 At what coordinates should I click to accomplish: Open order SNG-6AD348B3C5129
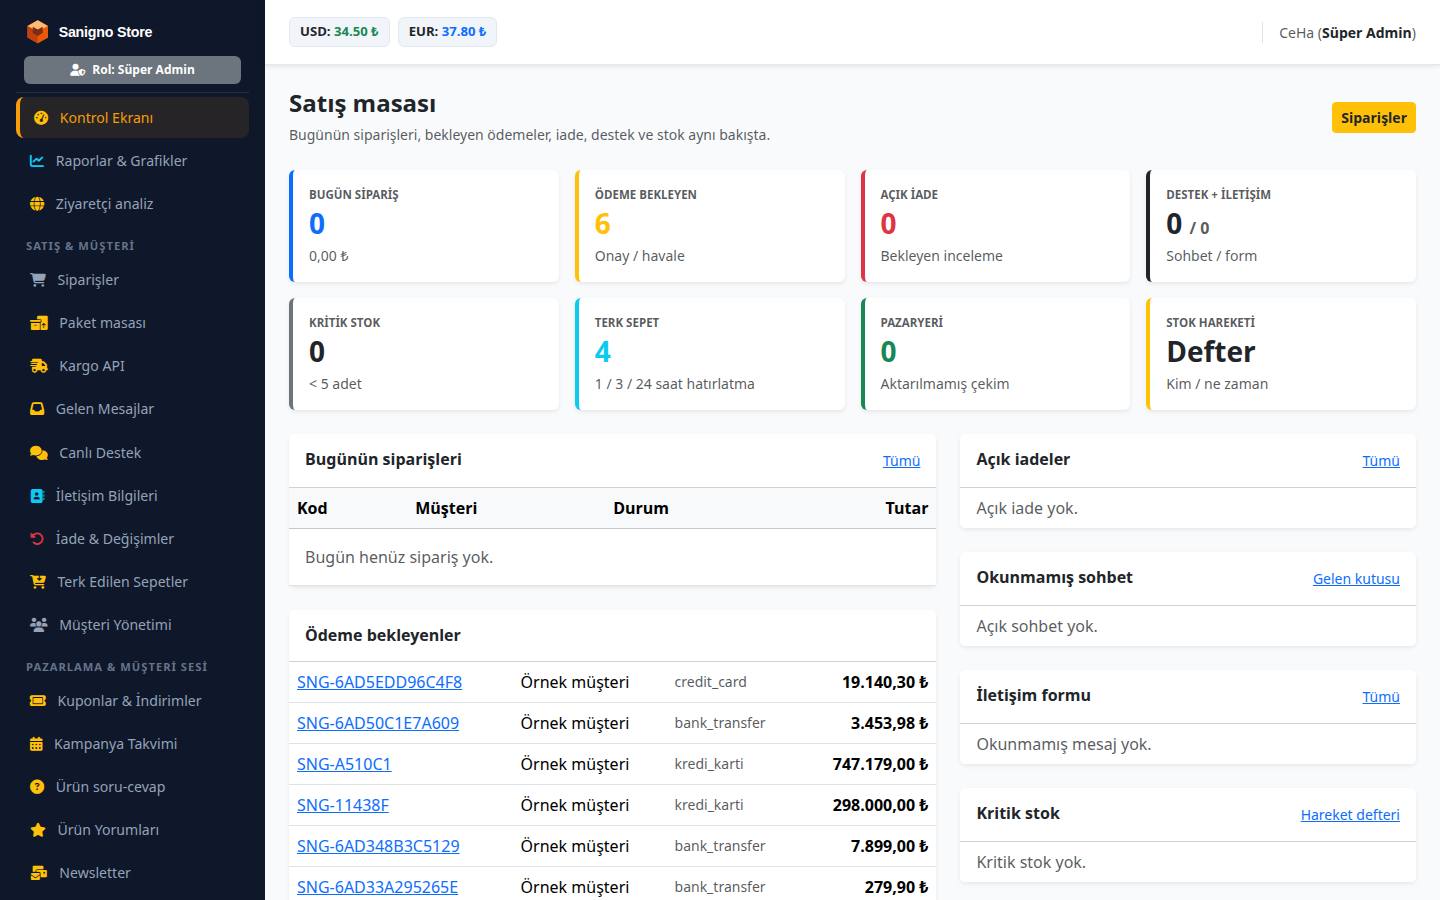(x=378, y=846)
